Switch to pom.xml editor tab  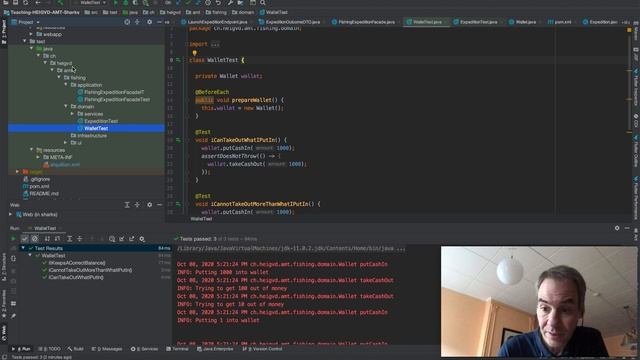[560, 22]
